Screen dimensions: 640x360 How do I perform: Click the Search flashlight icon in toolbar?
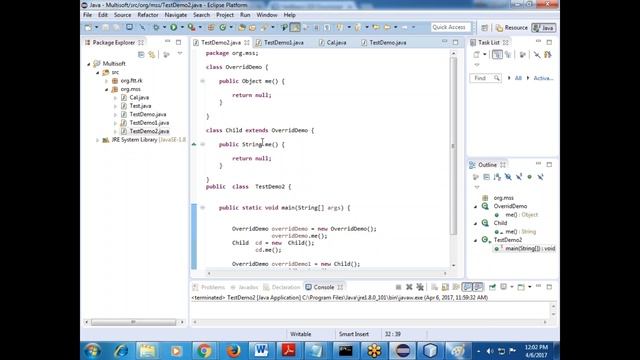tap(264, 27)
